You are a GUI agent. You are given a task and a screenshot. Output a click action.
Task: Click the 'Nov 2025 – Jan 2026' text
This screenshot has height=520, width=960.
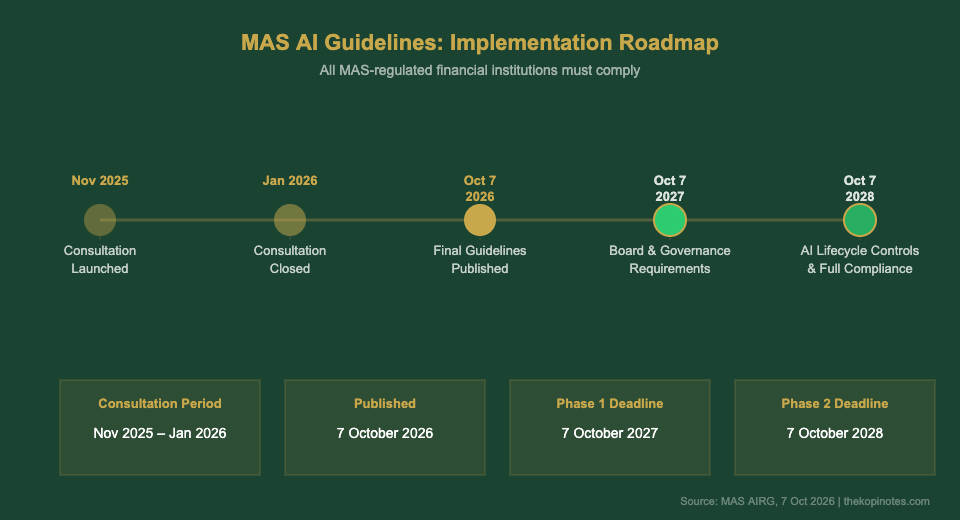pos(160,434)
